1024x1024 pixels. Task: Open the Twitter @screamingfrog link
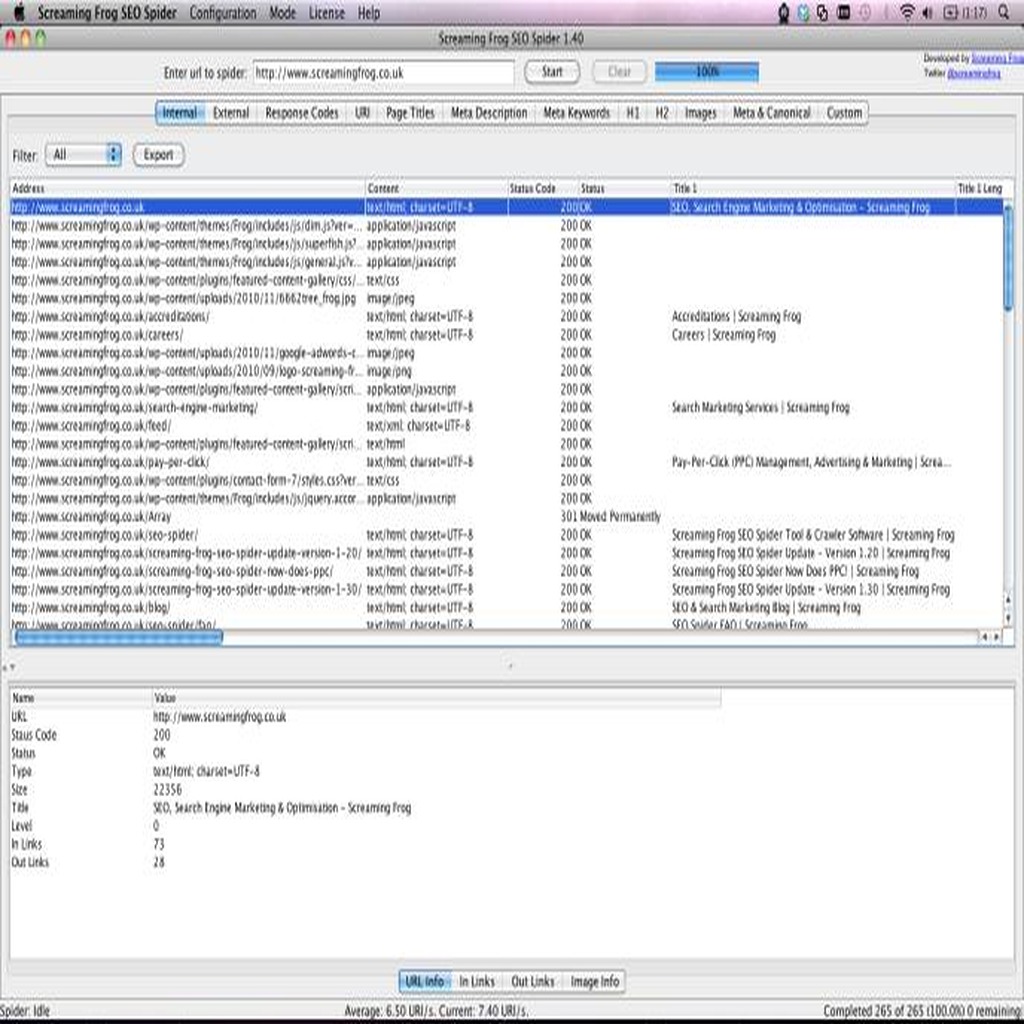974,73
